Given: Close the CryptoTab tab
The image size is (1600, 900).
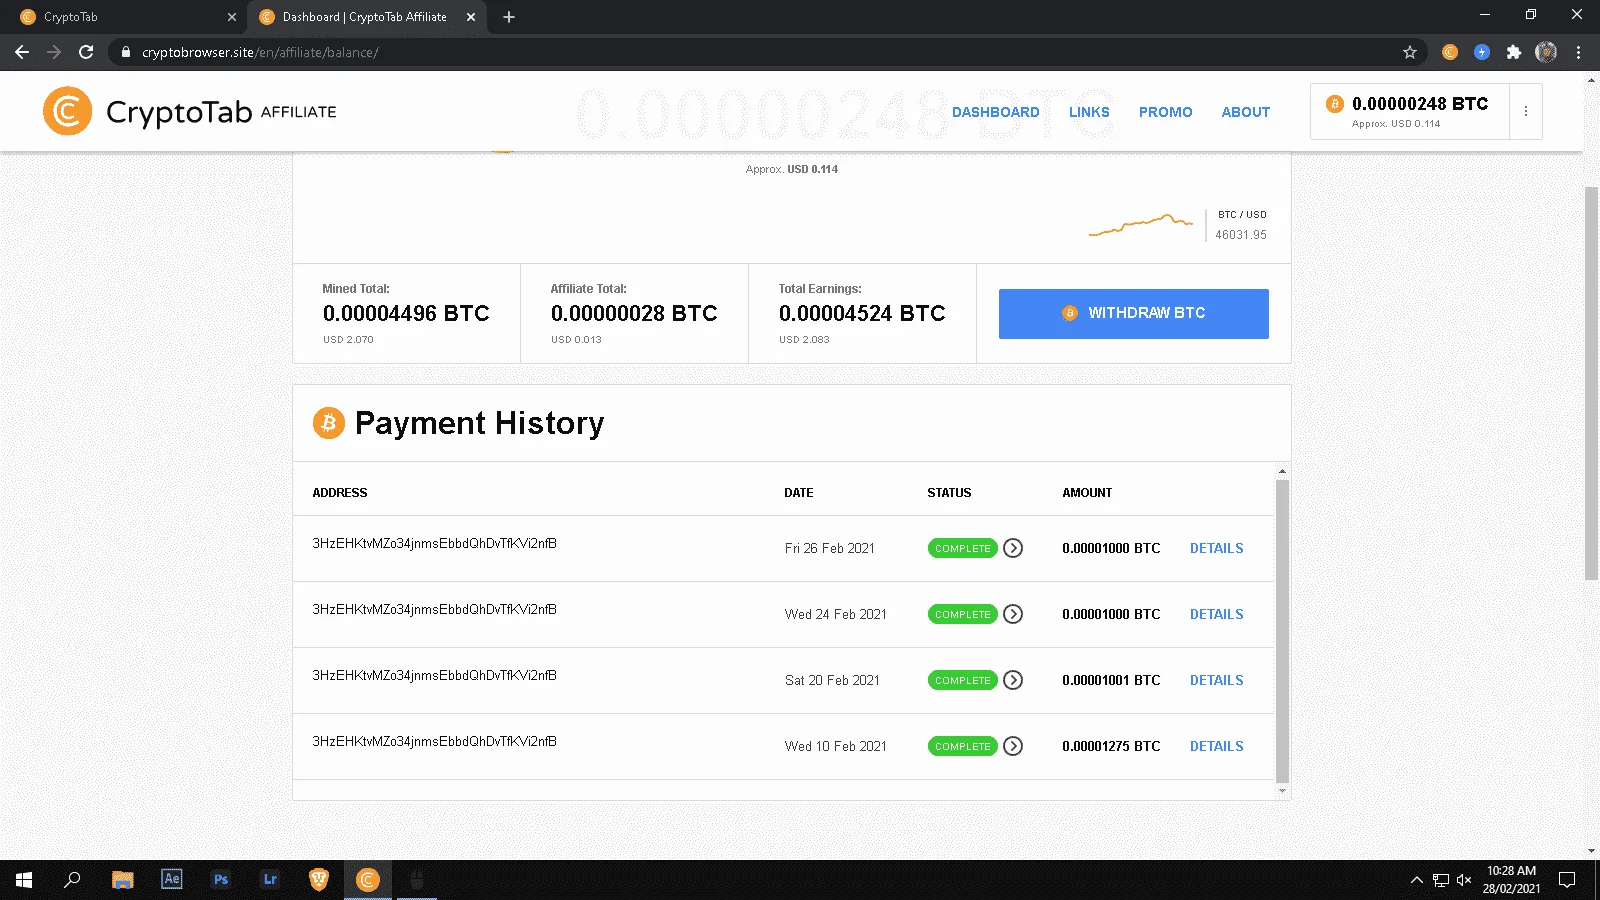Looking at the screenshot, I should tap(232, 17).
